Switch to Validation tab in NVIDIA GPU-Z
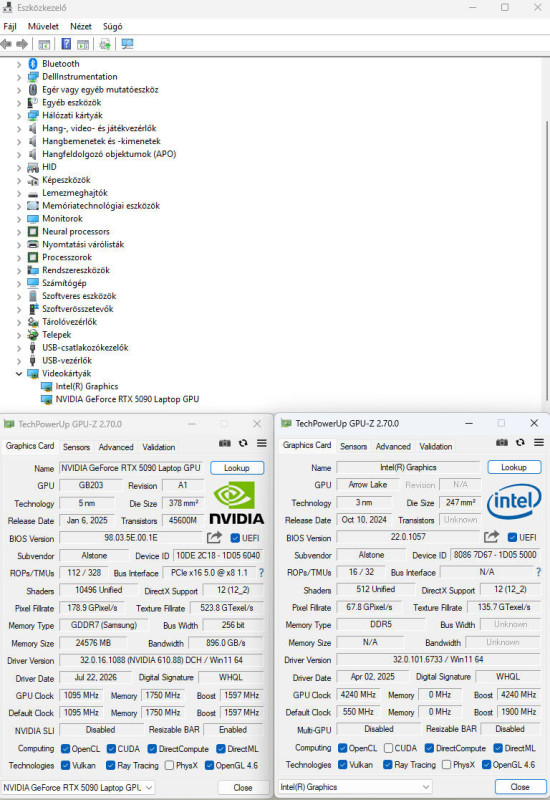 point(159,447)
